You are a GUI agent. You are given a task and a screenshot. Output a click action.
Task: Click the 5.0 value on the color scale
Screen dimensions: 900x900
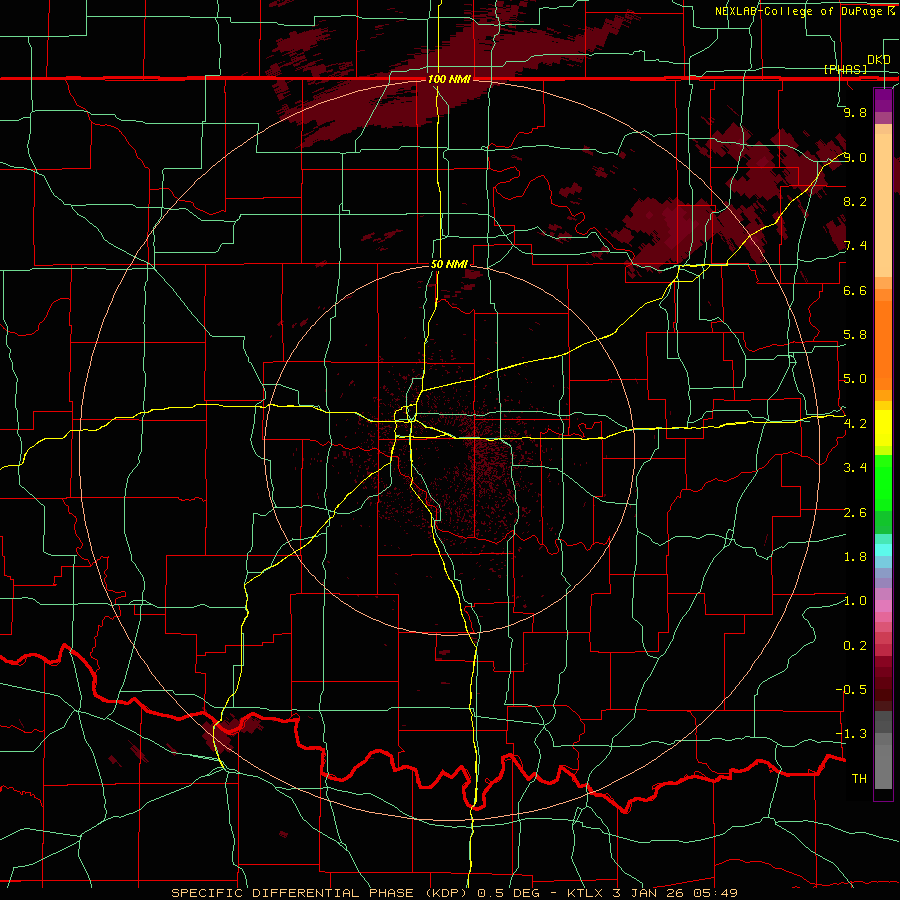(x=855, y=379)
